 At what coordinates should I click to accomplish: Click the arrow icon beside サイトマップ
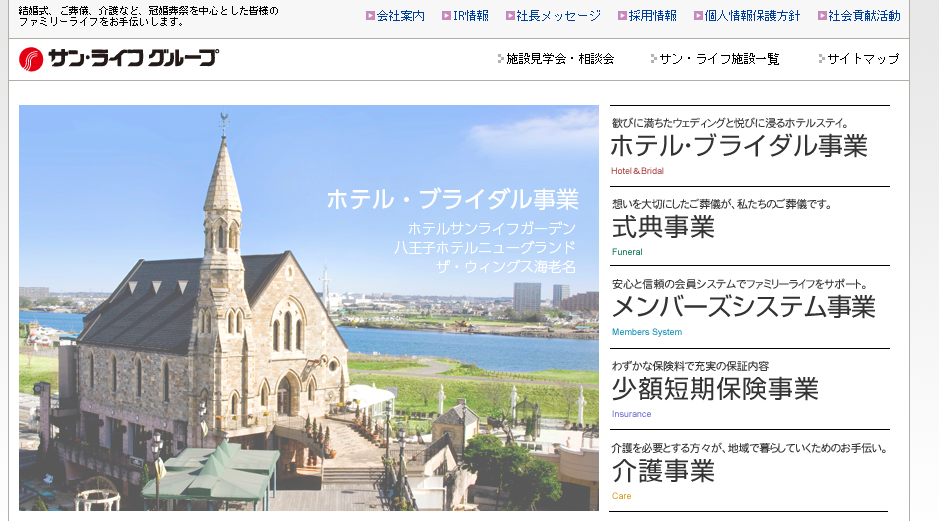[x=822, y=59]
